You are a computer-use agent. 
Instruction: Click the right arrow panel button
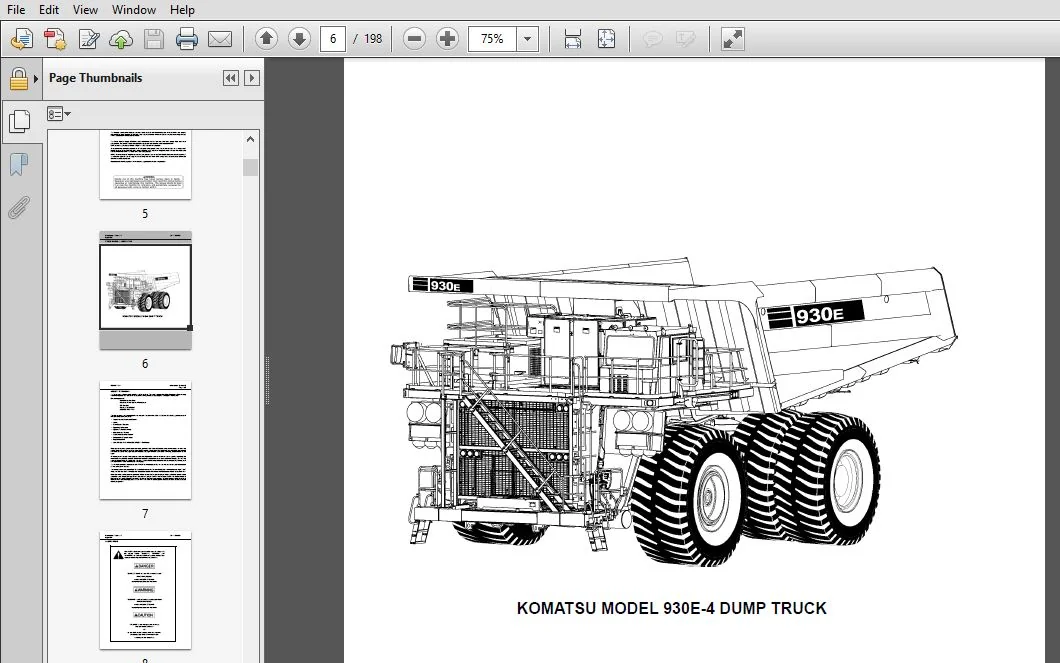point(251,78)
